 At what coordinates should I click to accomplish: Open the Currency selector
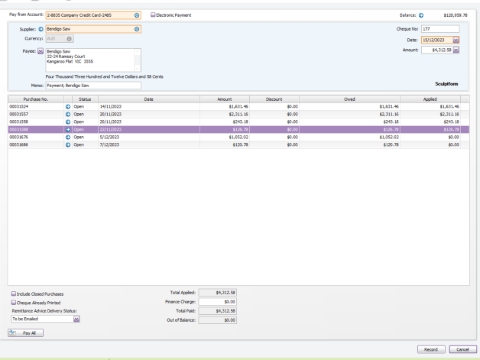tap(69, 39)
